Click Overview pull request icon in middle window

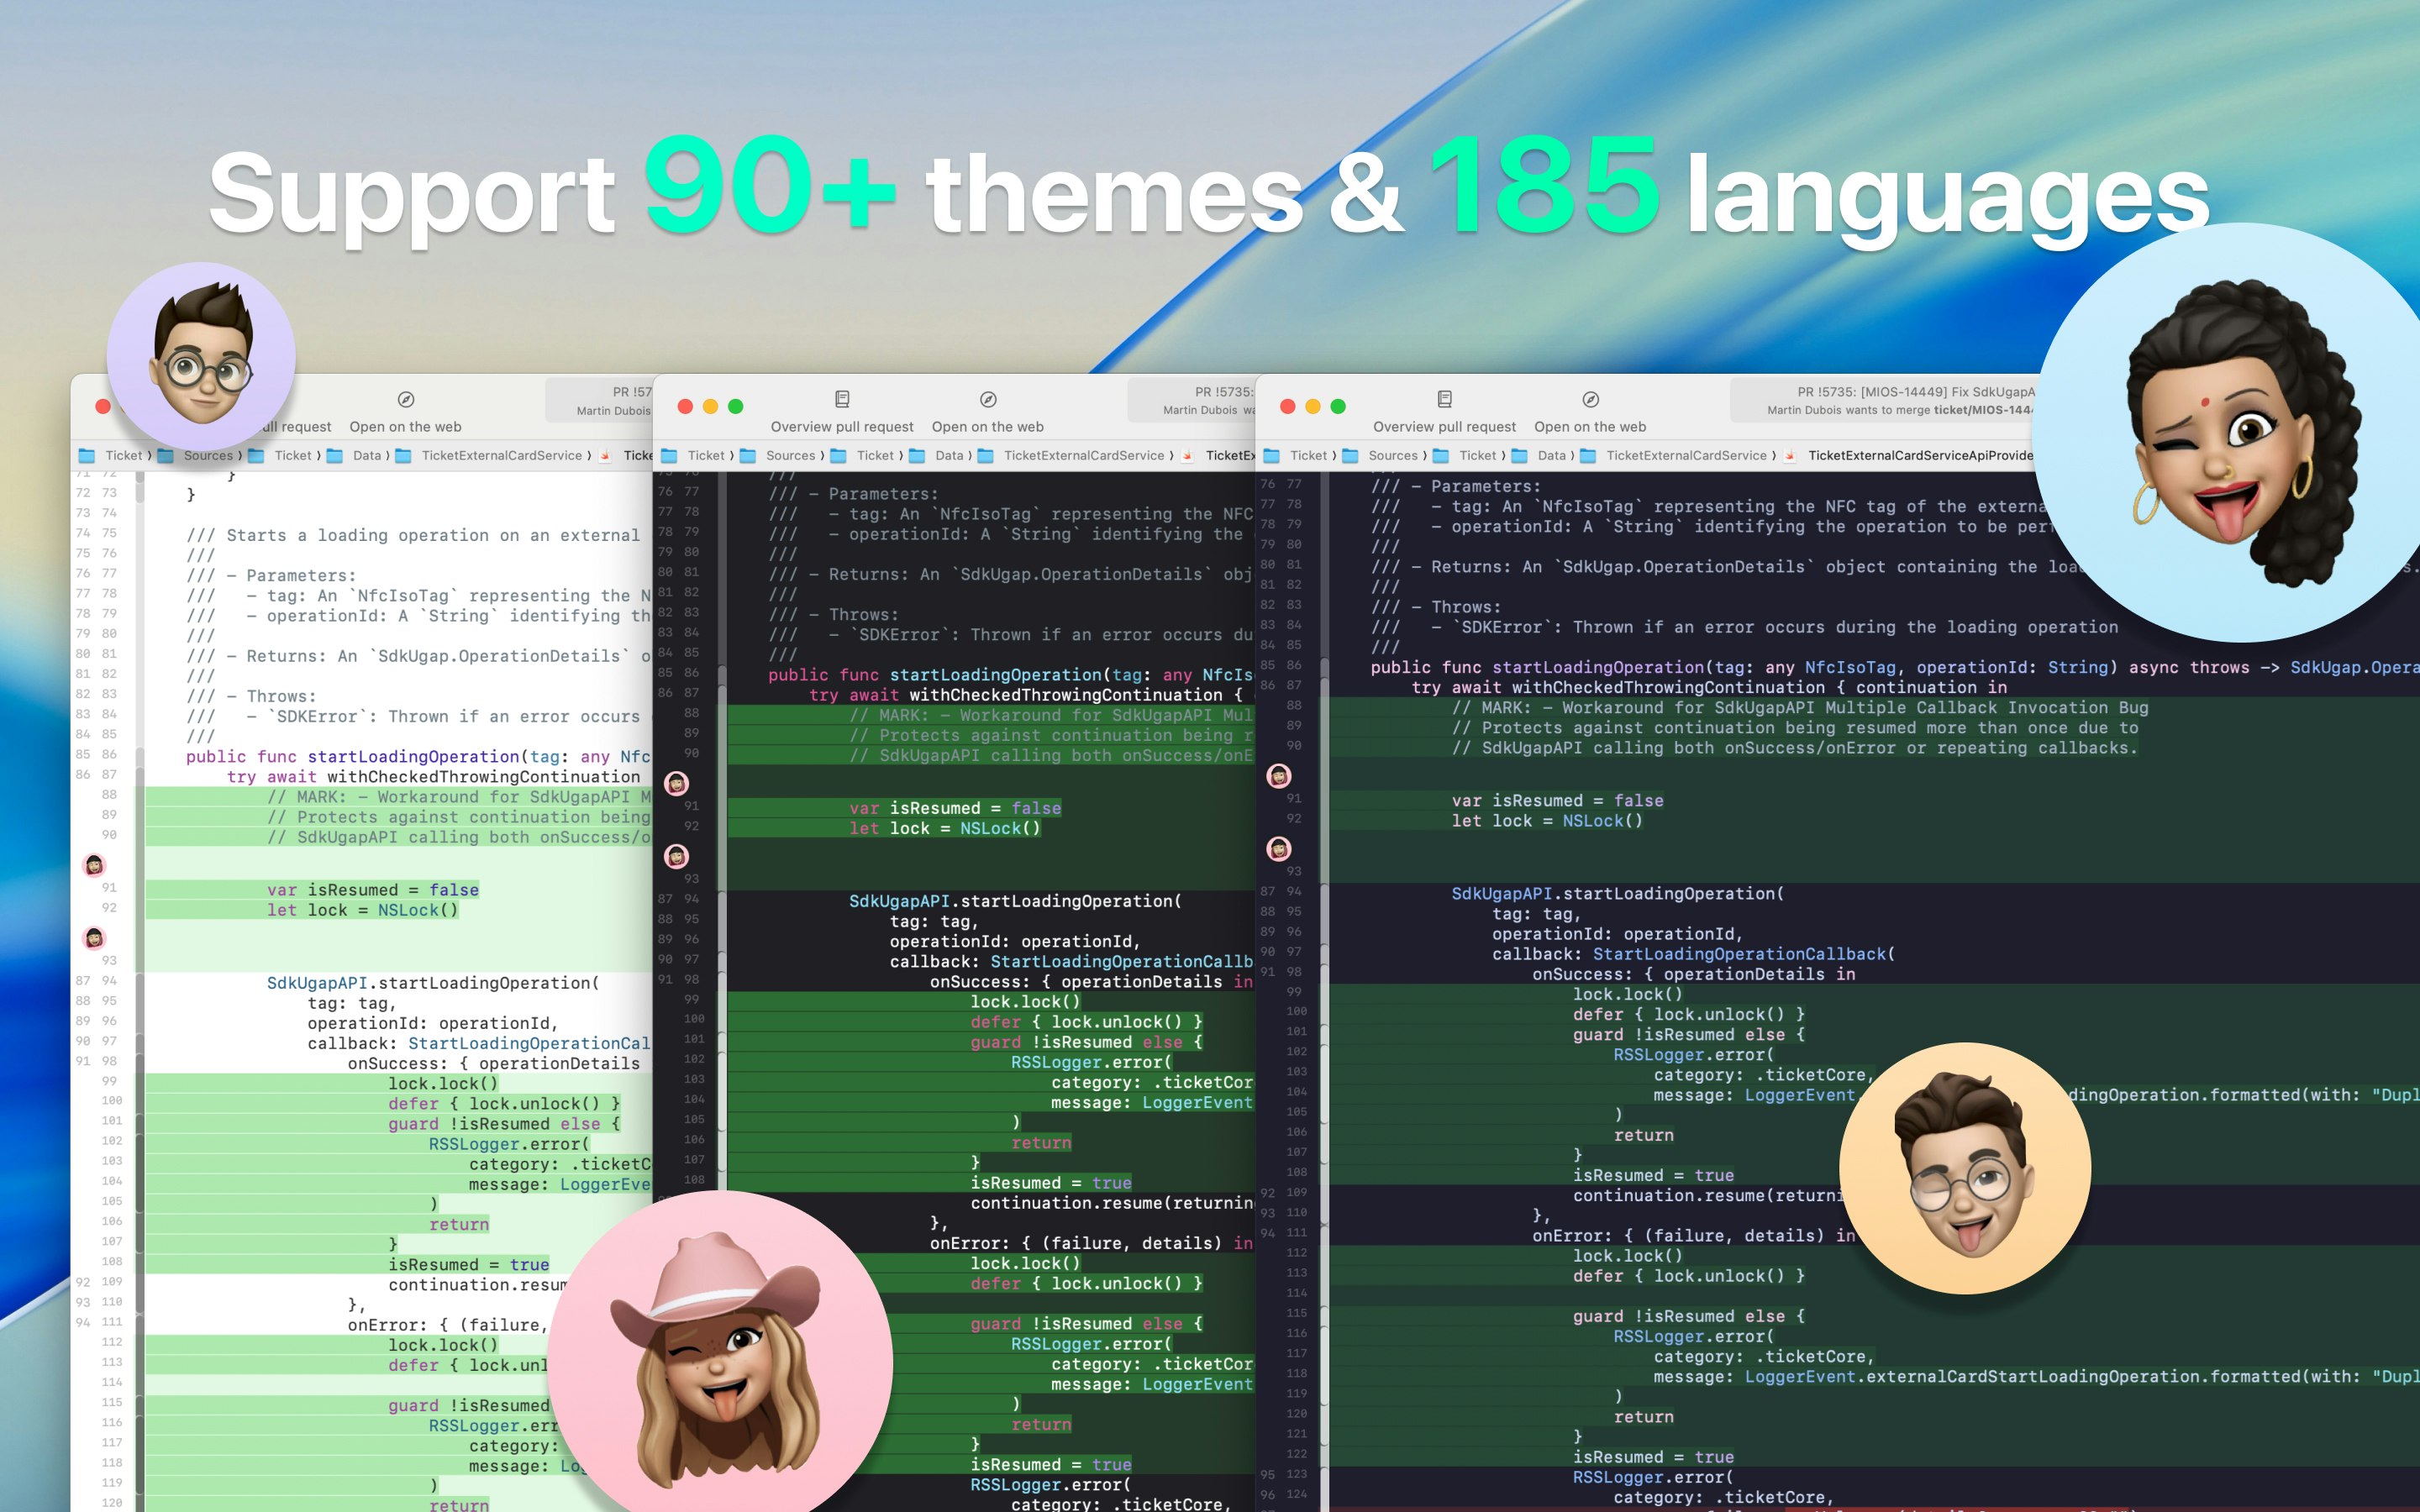click(x=842, y=399)
